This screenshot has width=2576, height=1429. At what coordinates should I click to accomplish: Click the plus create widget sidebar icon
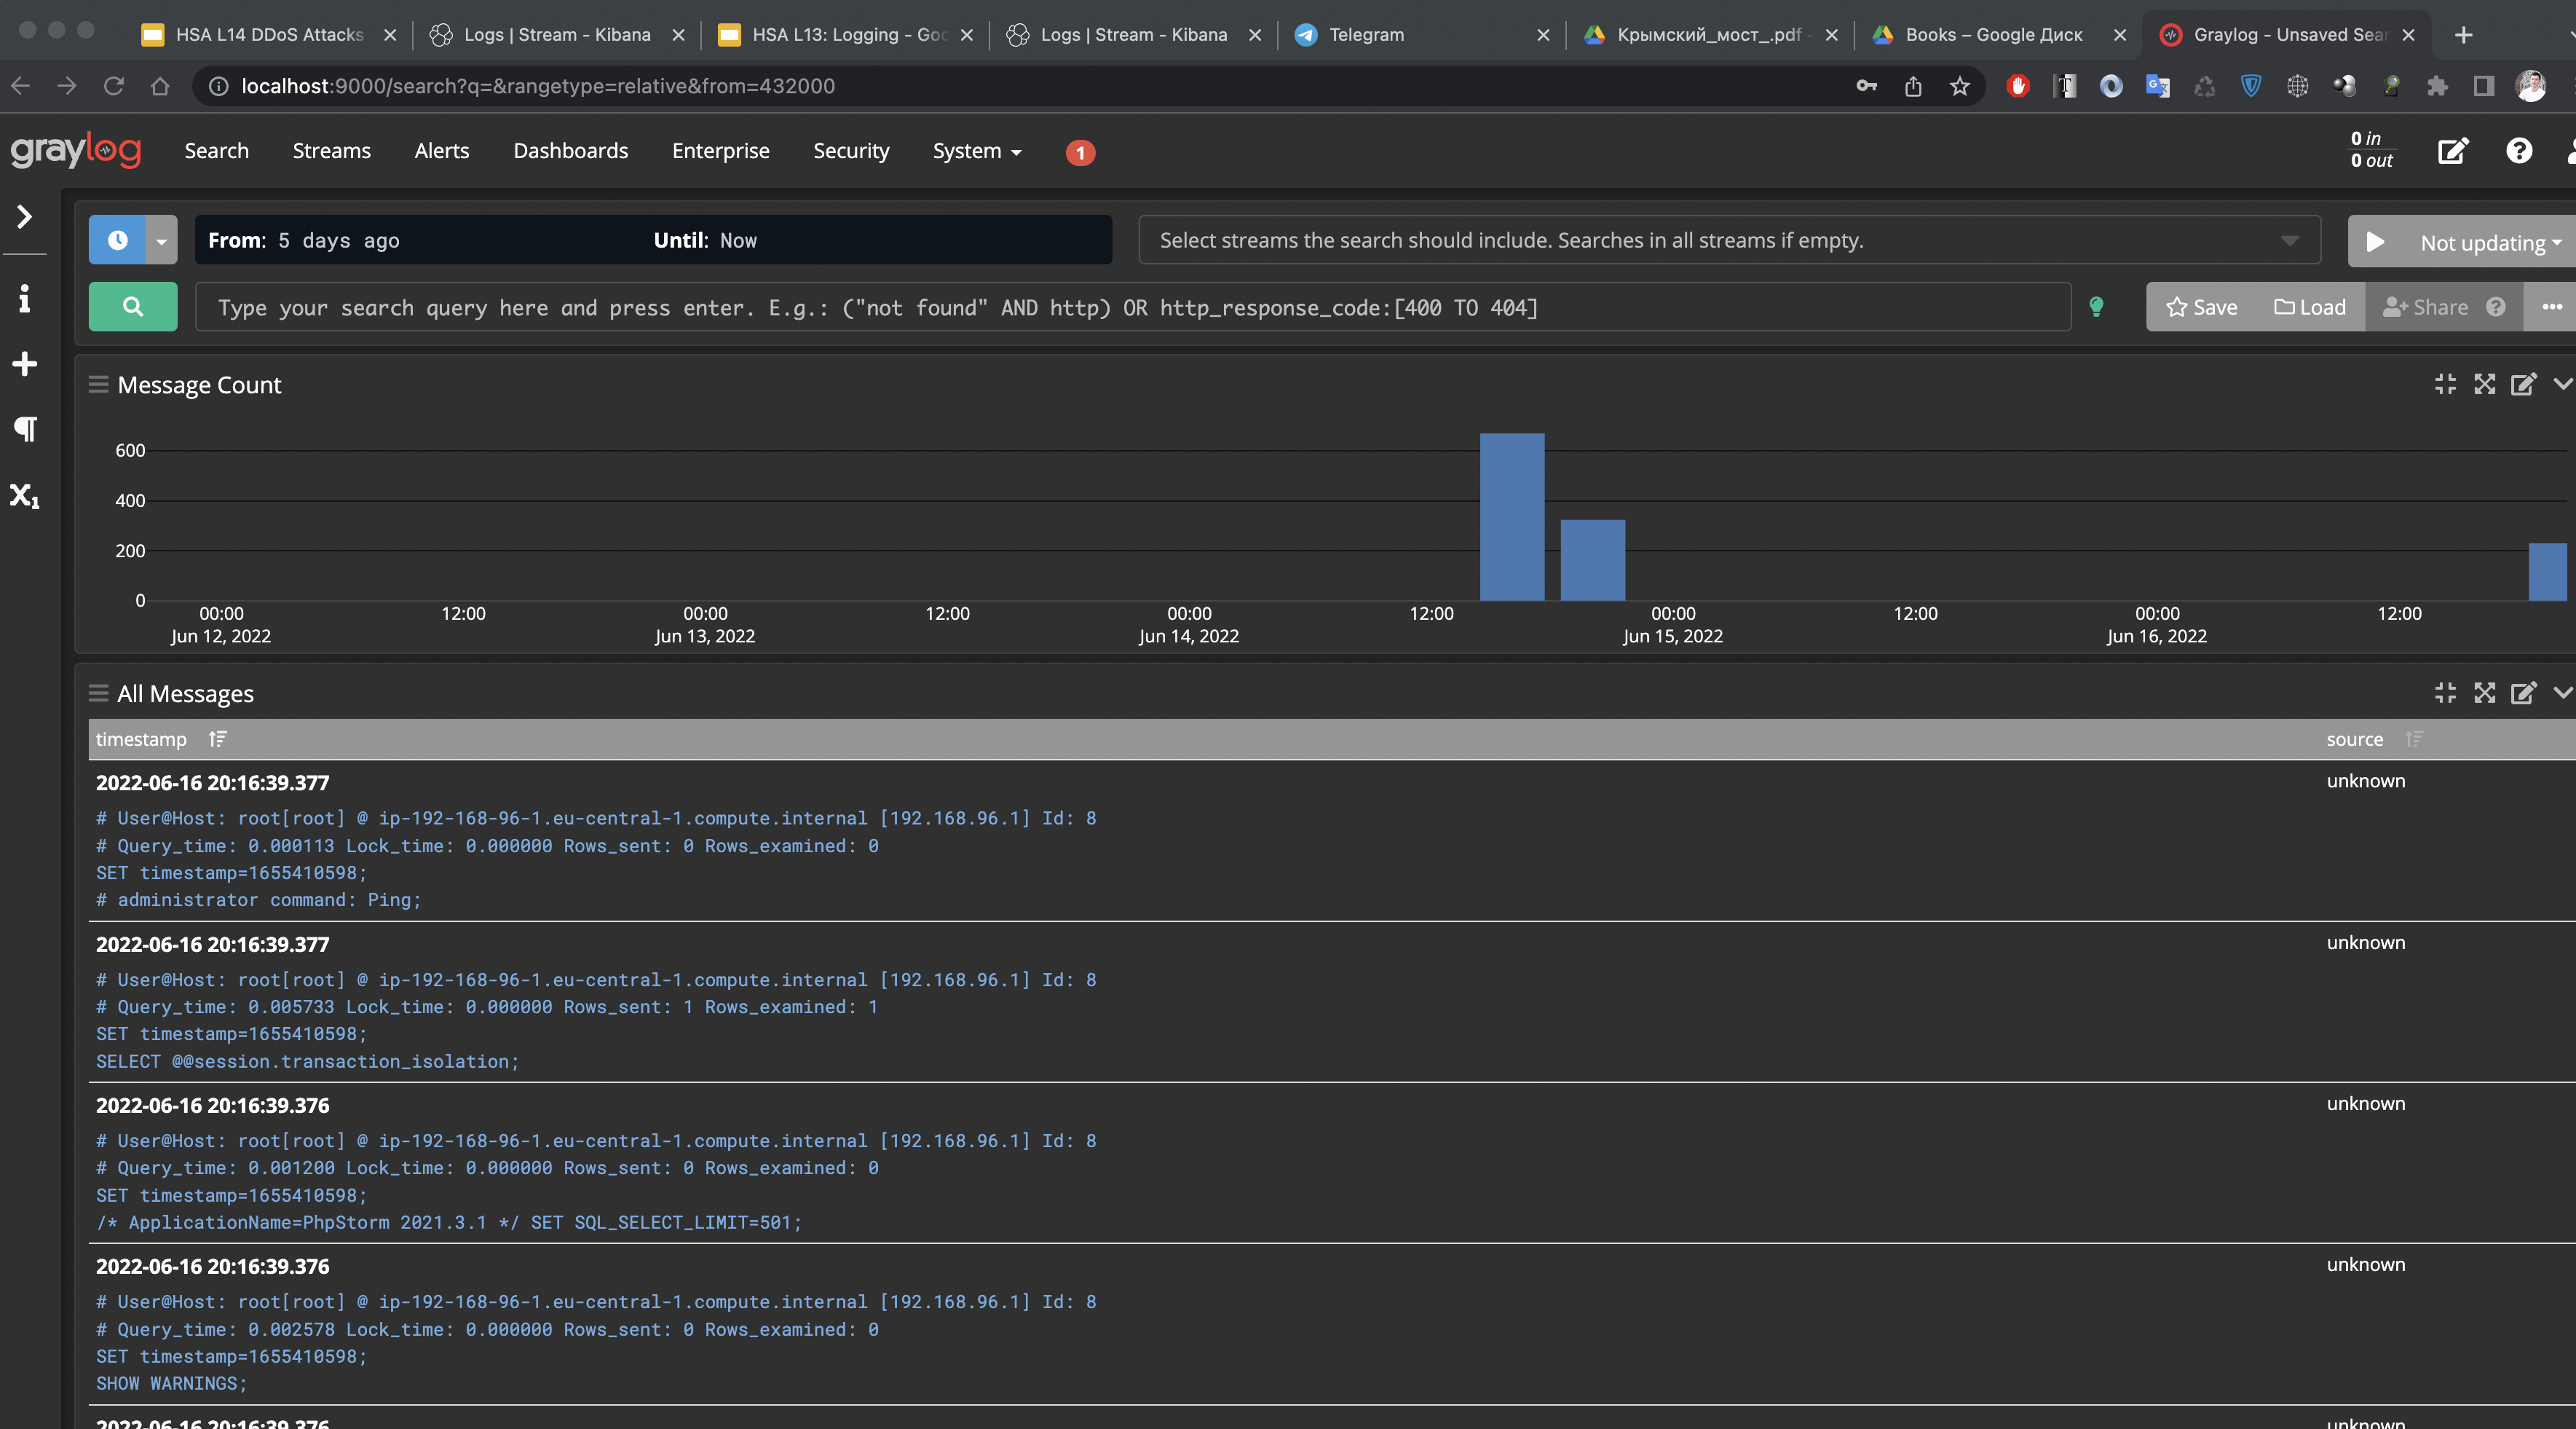(25, 364)
